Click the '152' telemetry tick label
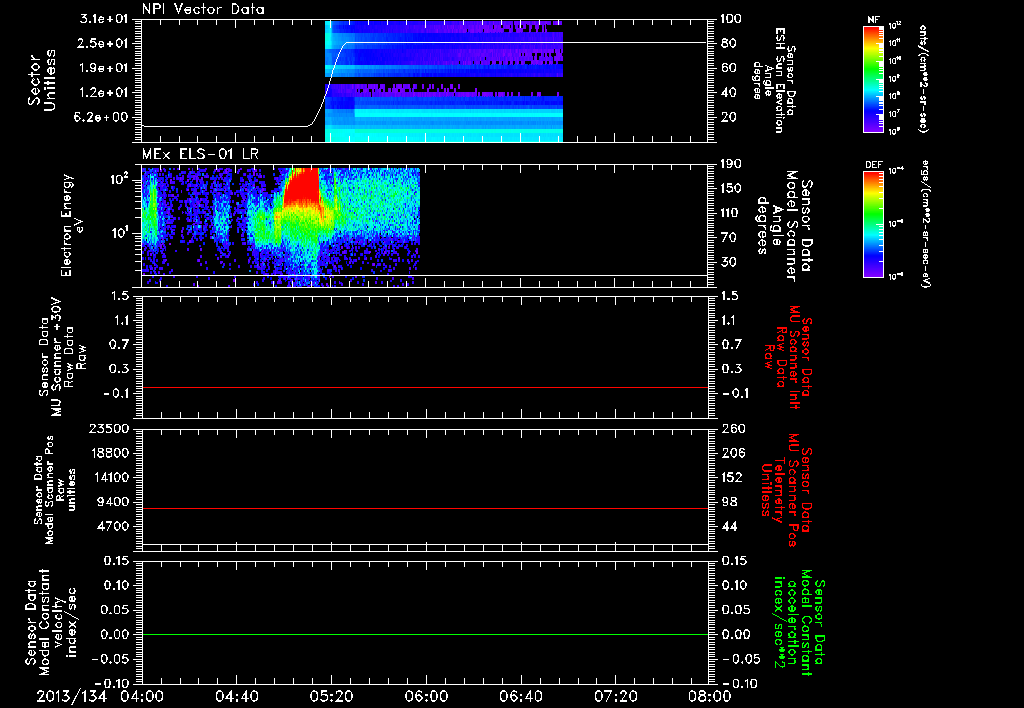1024x708 pixels. pyautogui.click(x=731, y=477)
